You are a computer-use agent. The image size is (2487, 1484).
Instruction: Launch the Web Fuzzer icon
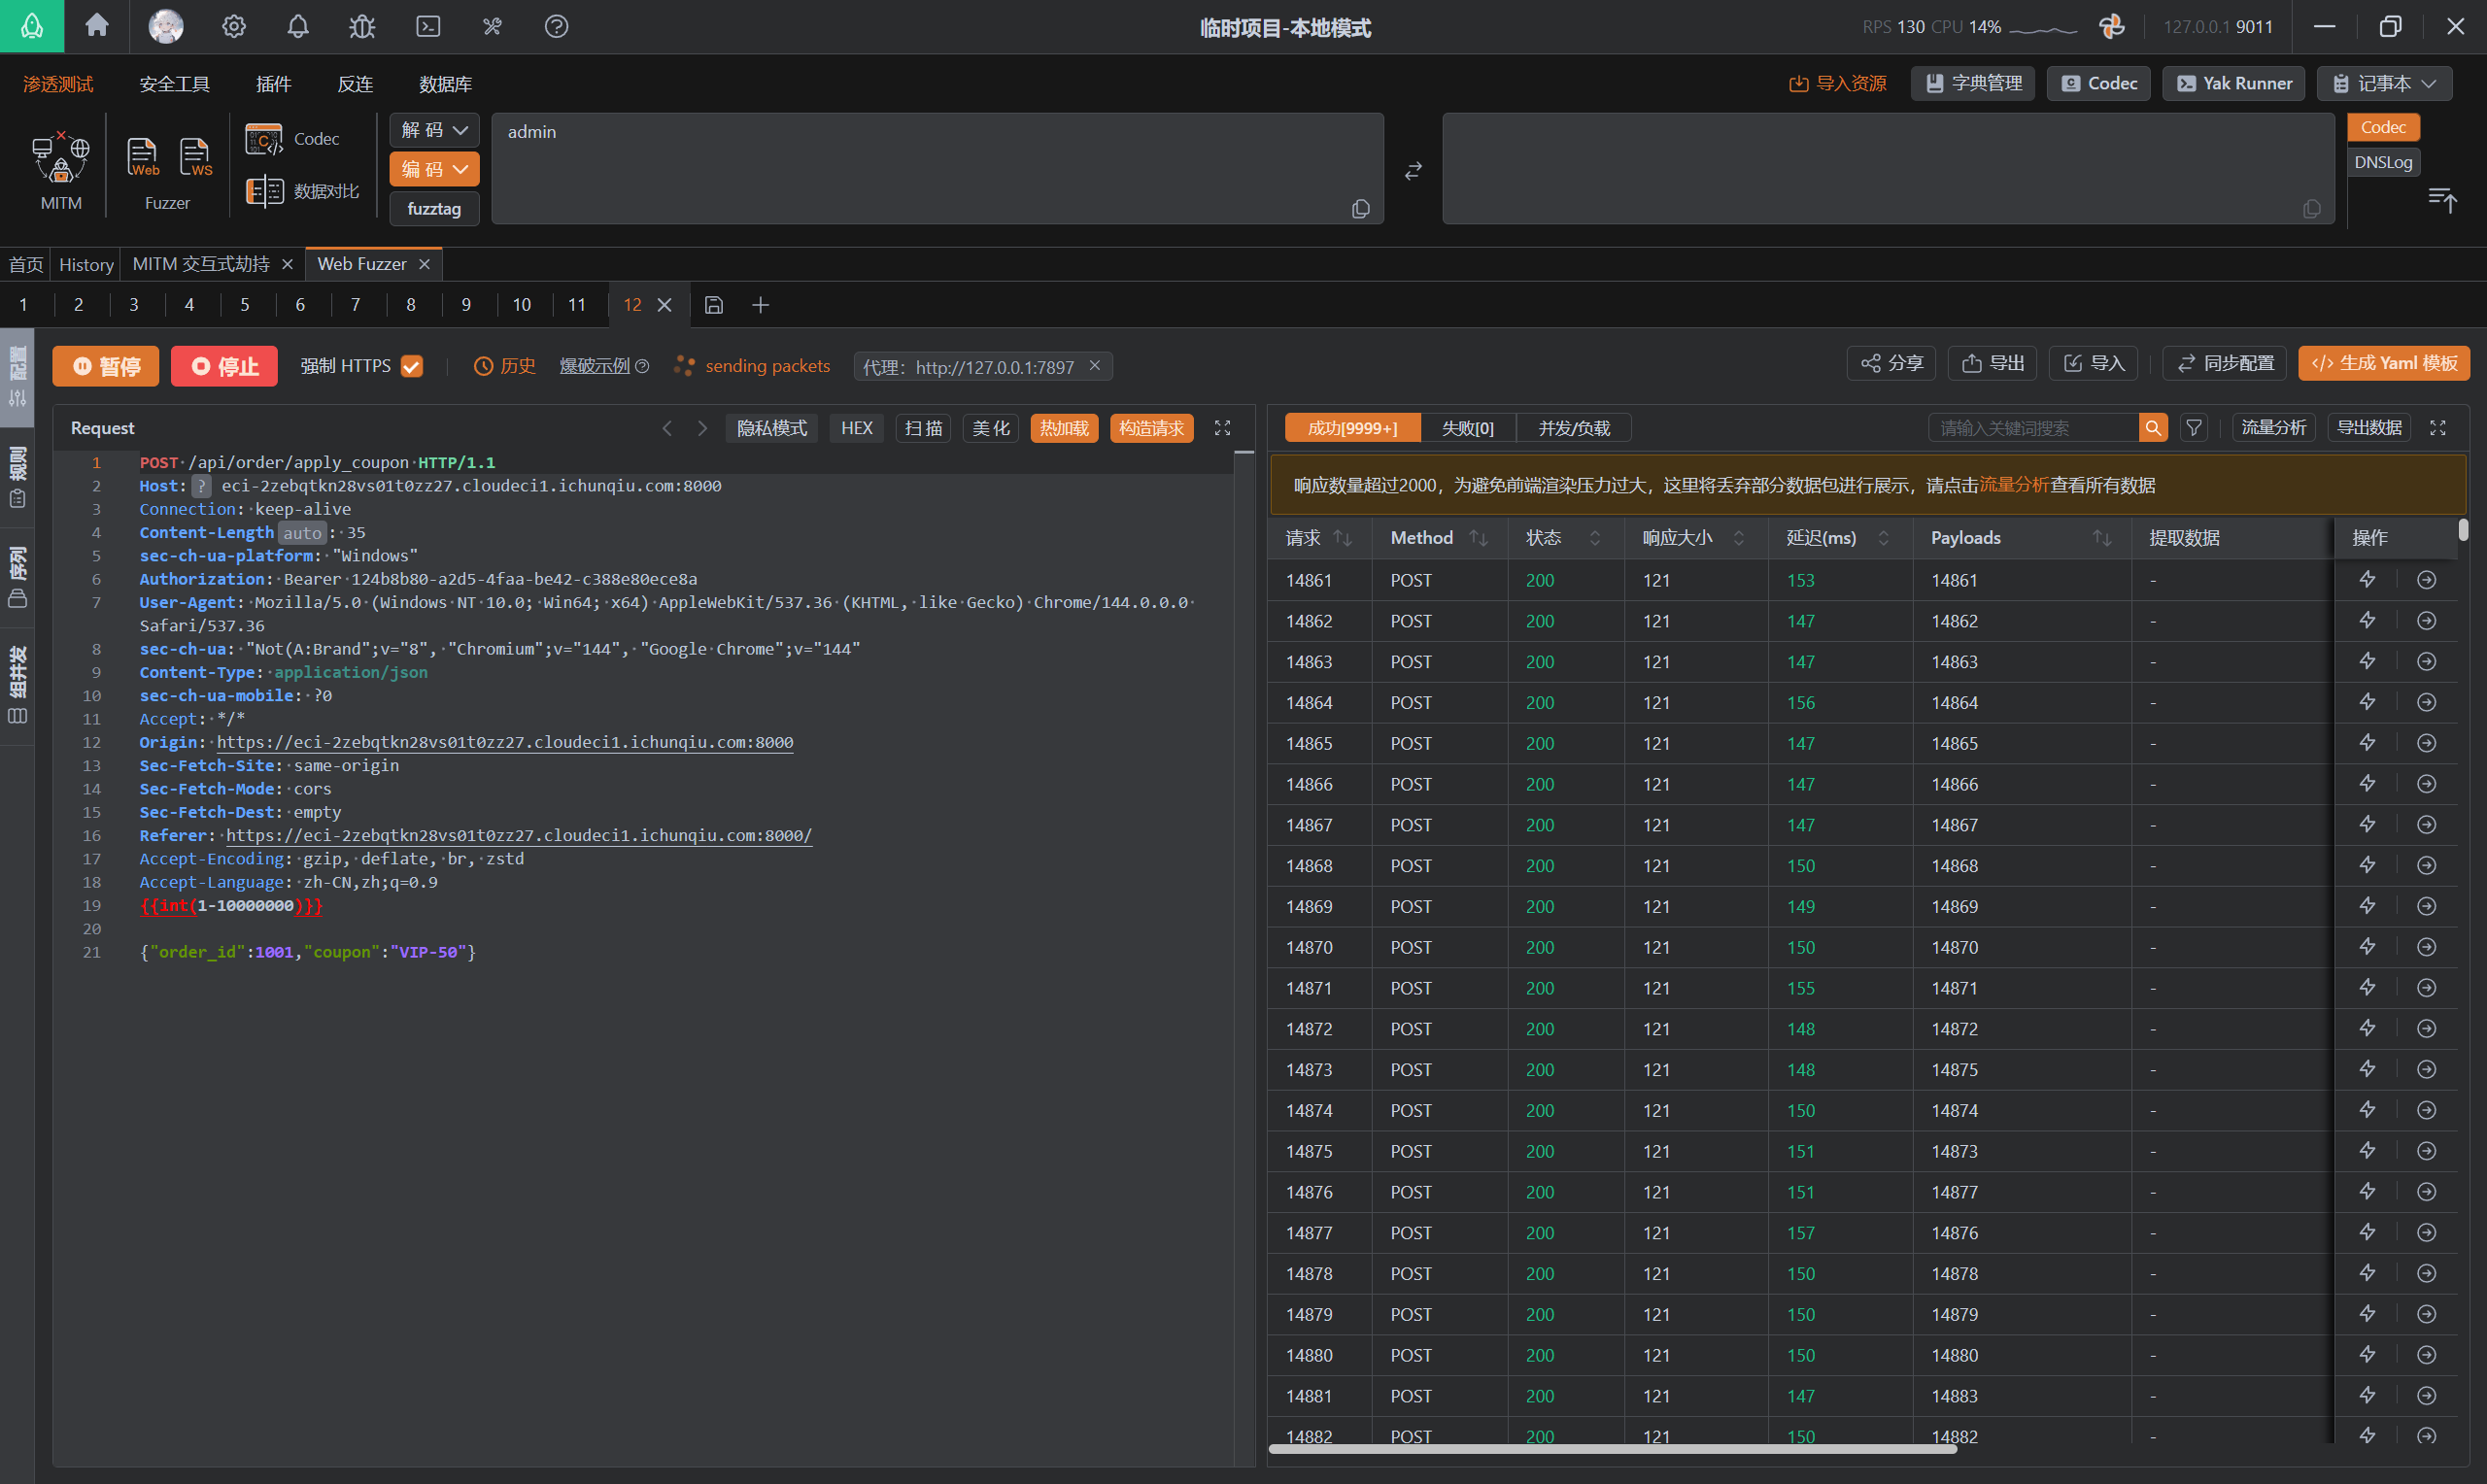click(143, 157)
